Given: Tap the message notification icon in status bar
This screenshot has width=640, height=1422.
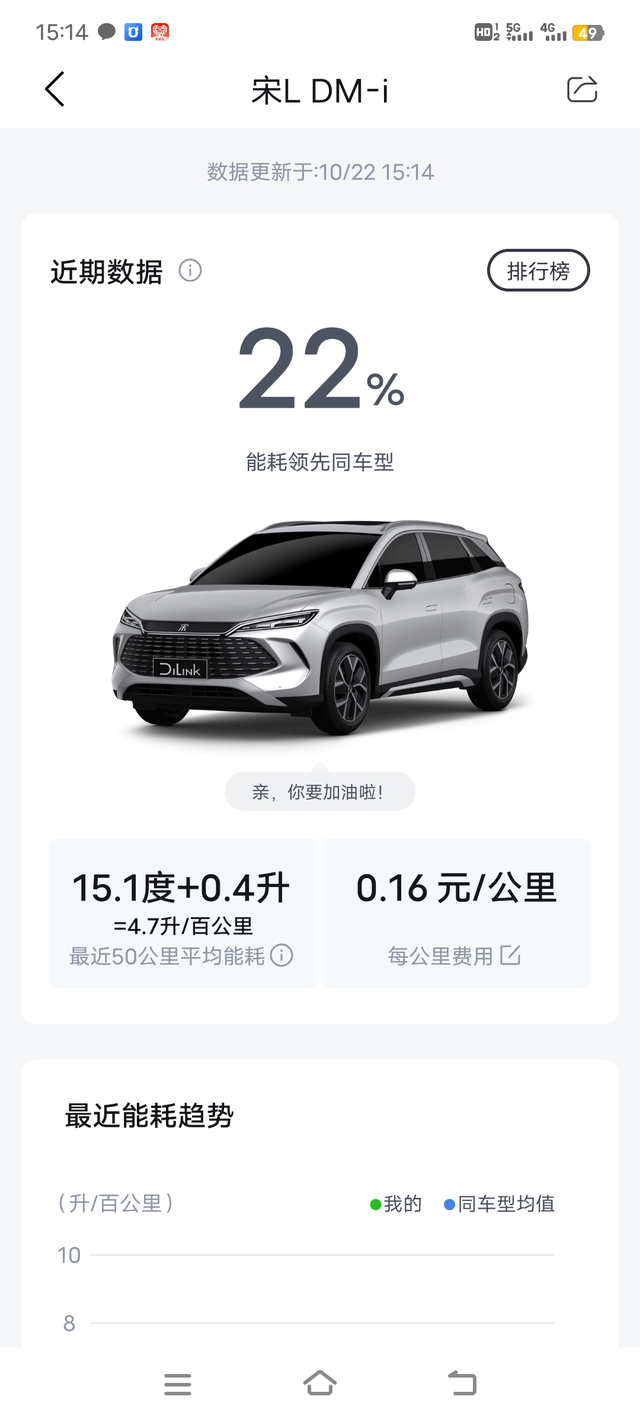Looking at the screenshot, I should point(106,32).
